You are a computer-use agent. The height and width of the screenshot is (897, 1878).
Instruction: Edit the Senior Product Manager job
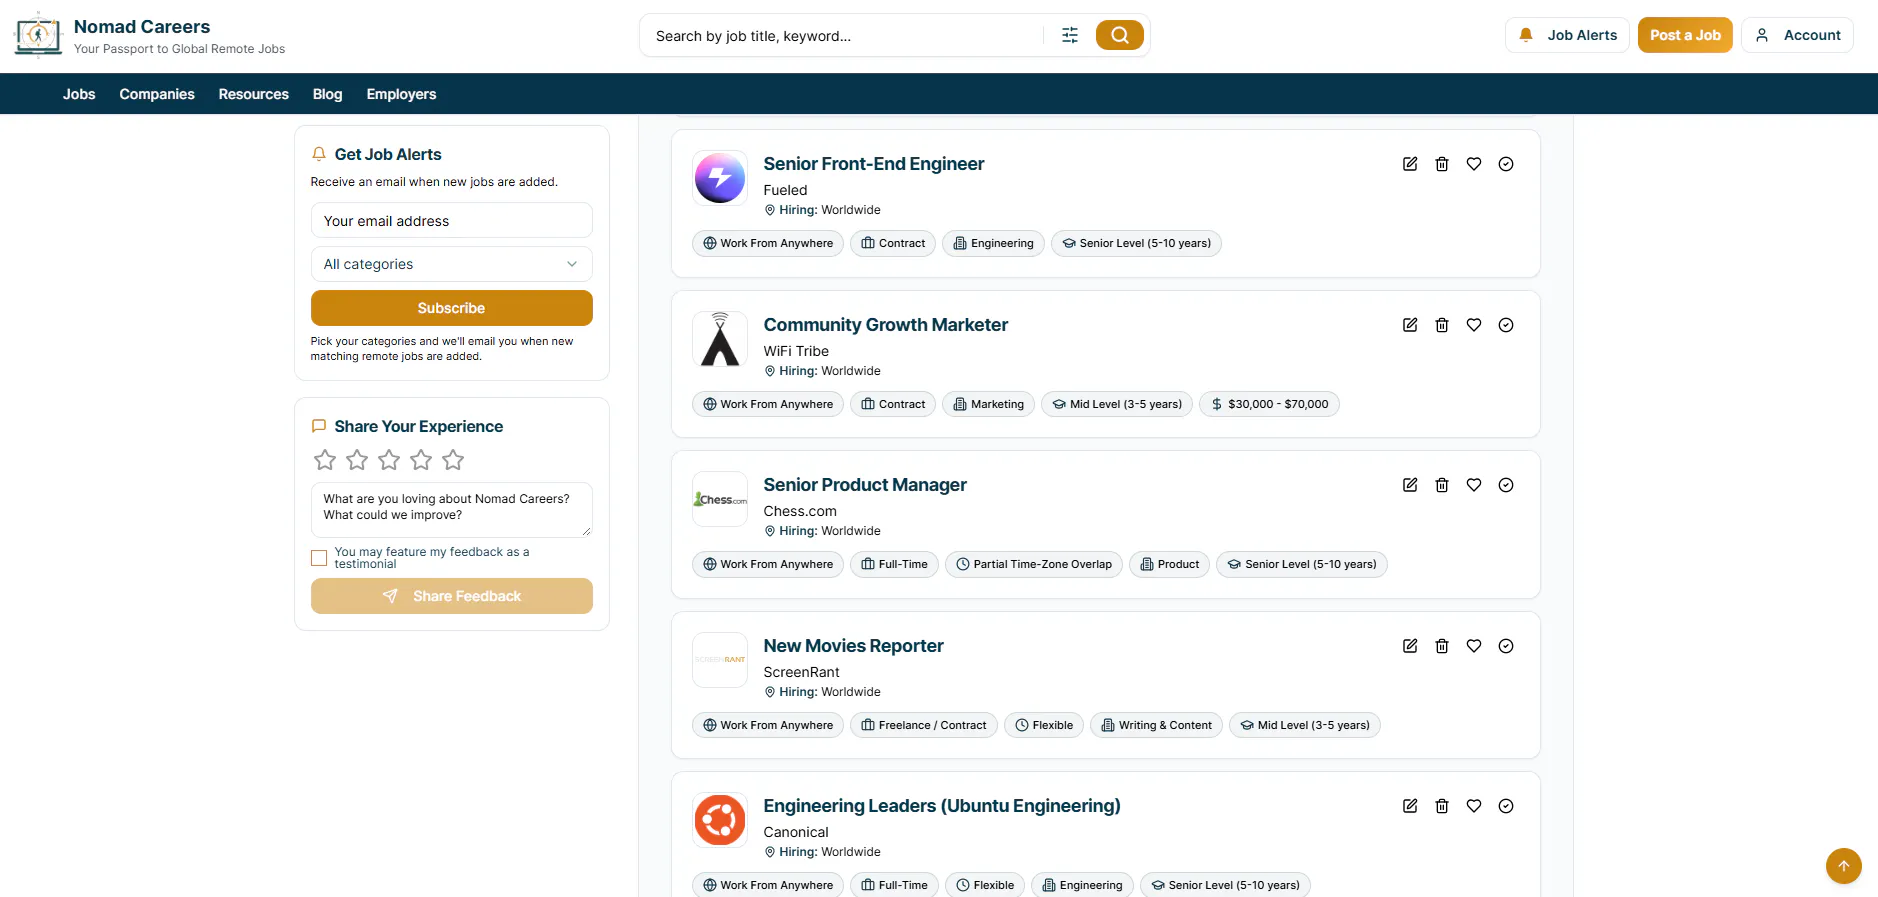[1410, 485]
